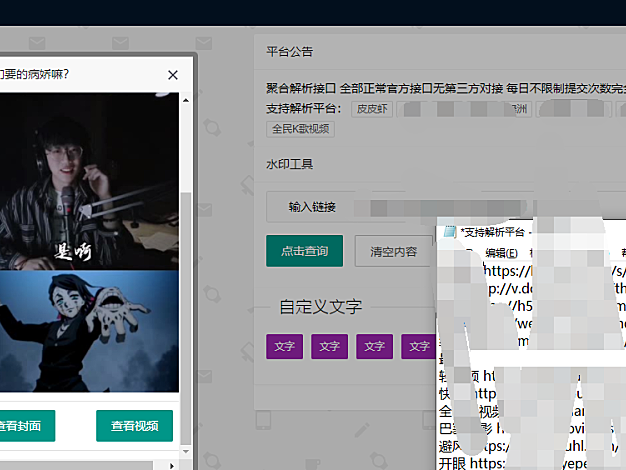The image size is (626, 470).
Task: Click the green 点击查询 button
Action: tap(305, 251)
